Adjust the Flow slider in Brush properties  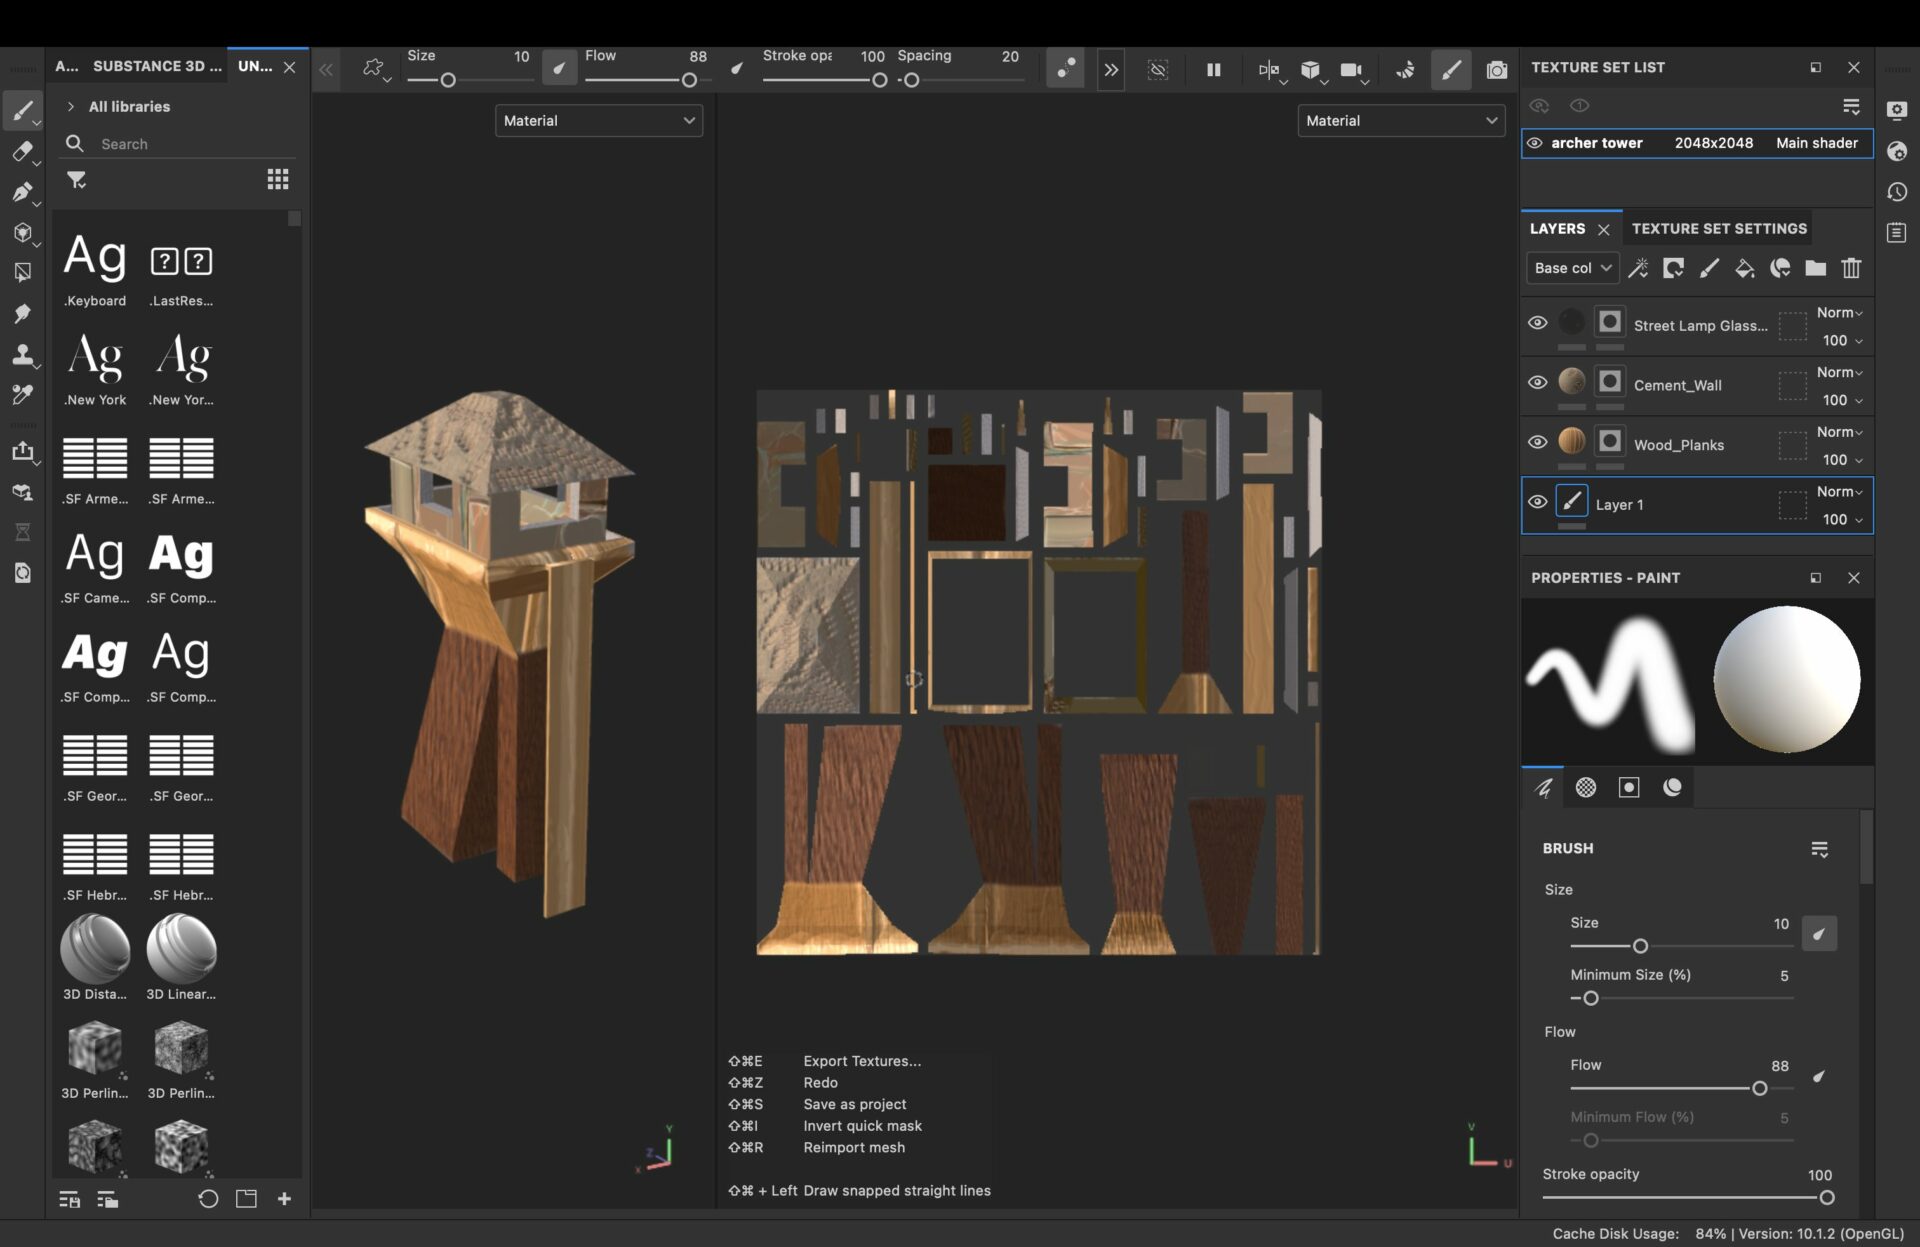pos(1759,1088)
